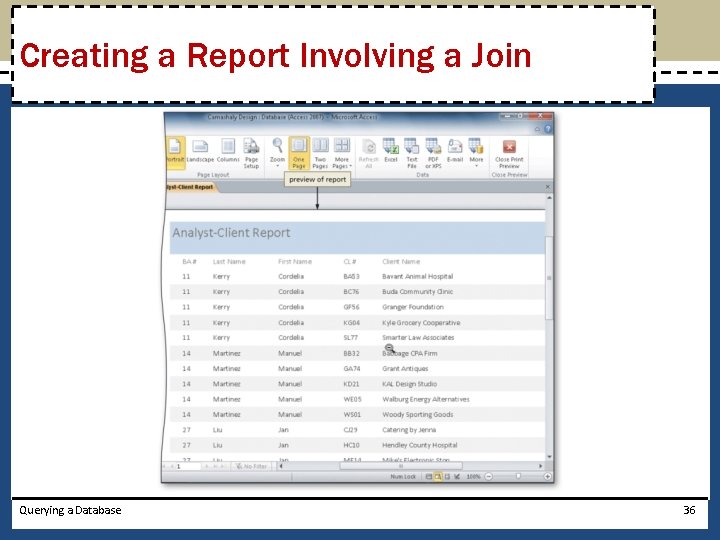Click the zoom slider handle
Viewport: 720px width, 540px height.
(518, 477)
